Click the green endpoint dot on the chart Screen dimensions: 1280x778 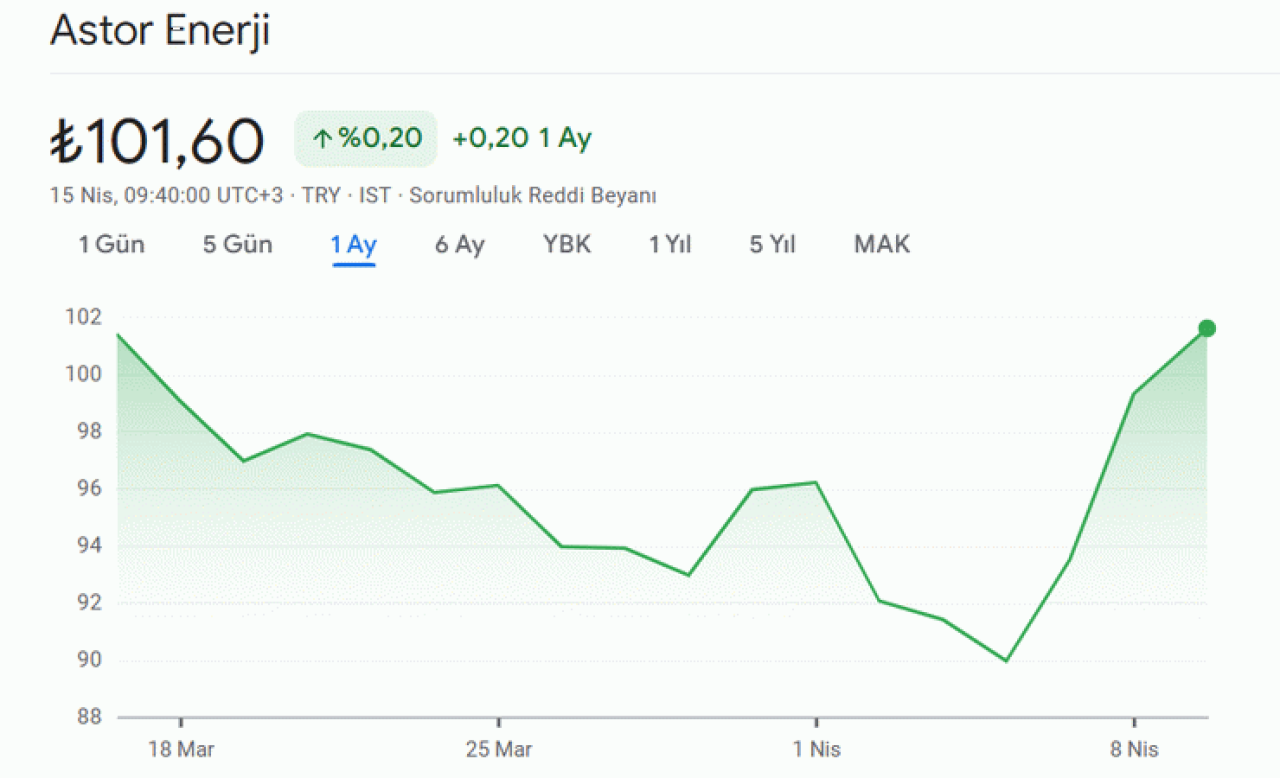(x=1207, y=328)
